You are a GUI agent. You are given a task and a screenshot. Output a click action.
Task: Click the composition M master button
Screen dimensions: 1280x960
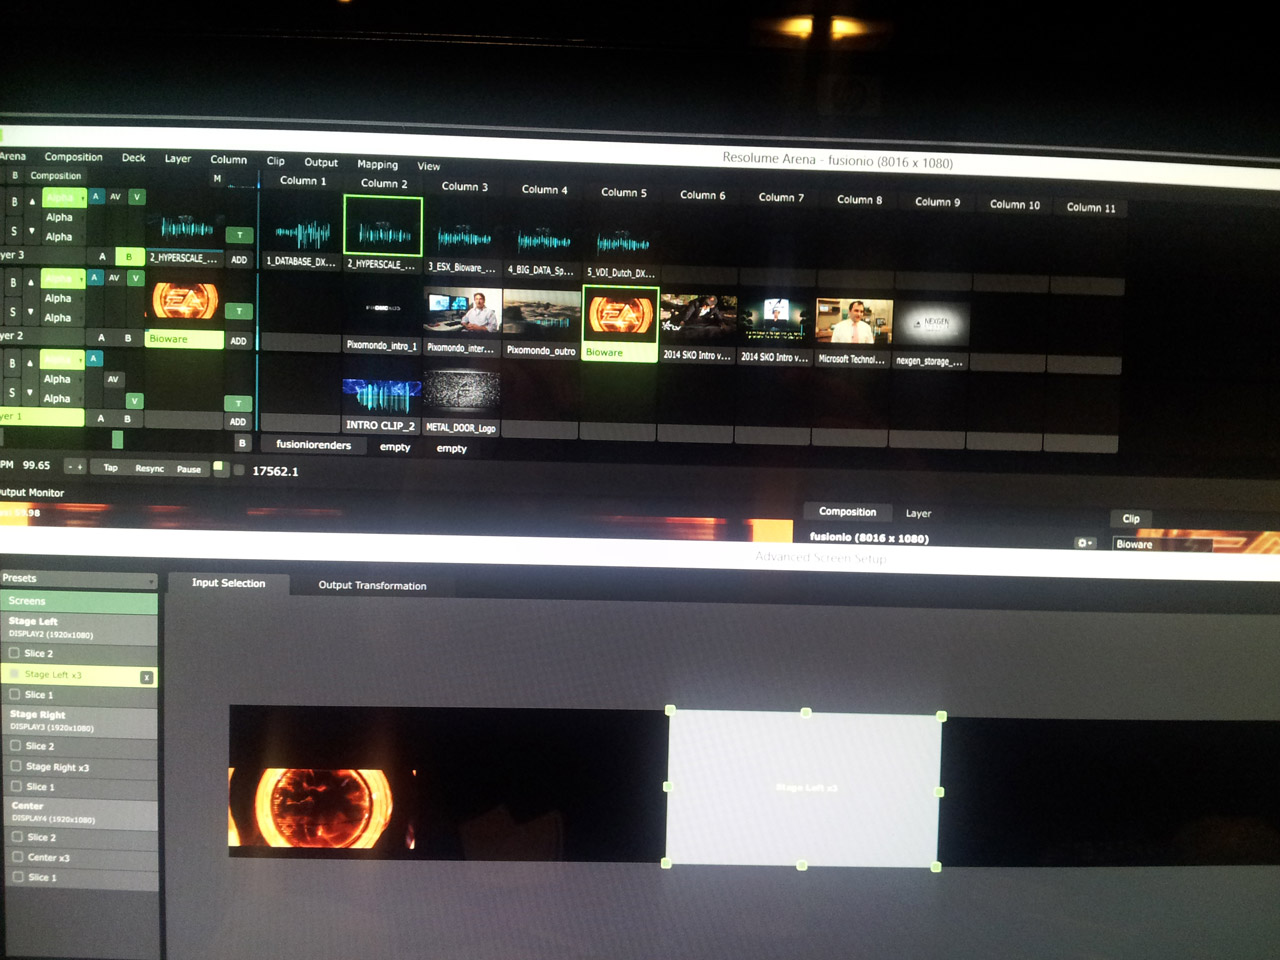click(x=217, y=179)
